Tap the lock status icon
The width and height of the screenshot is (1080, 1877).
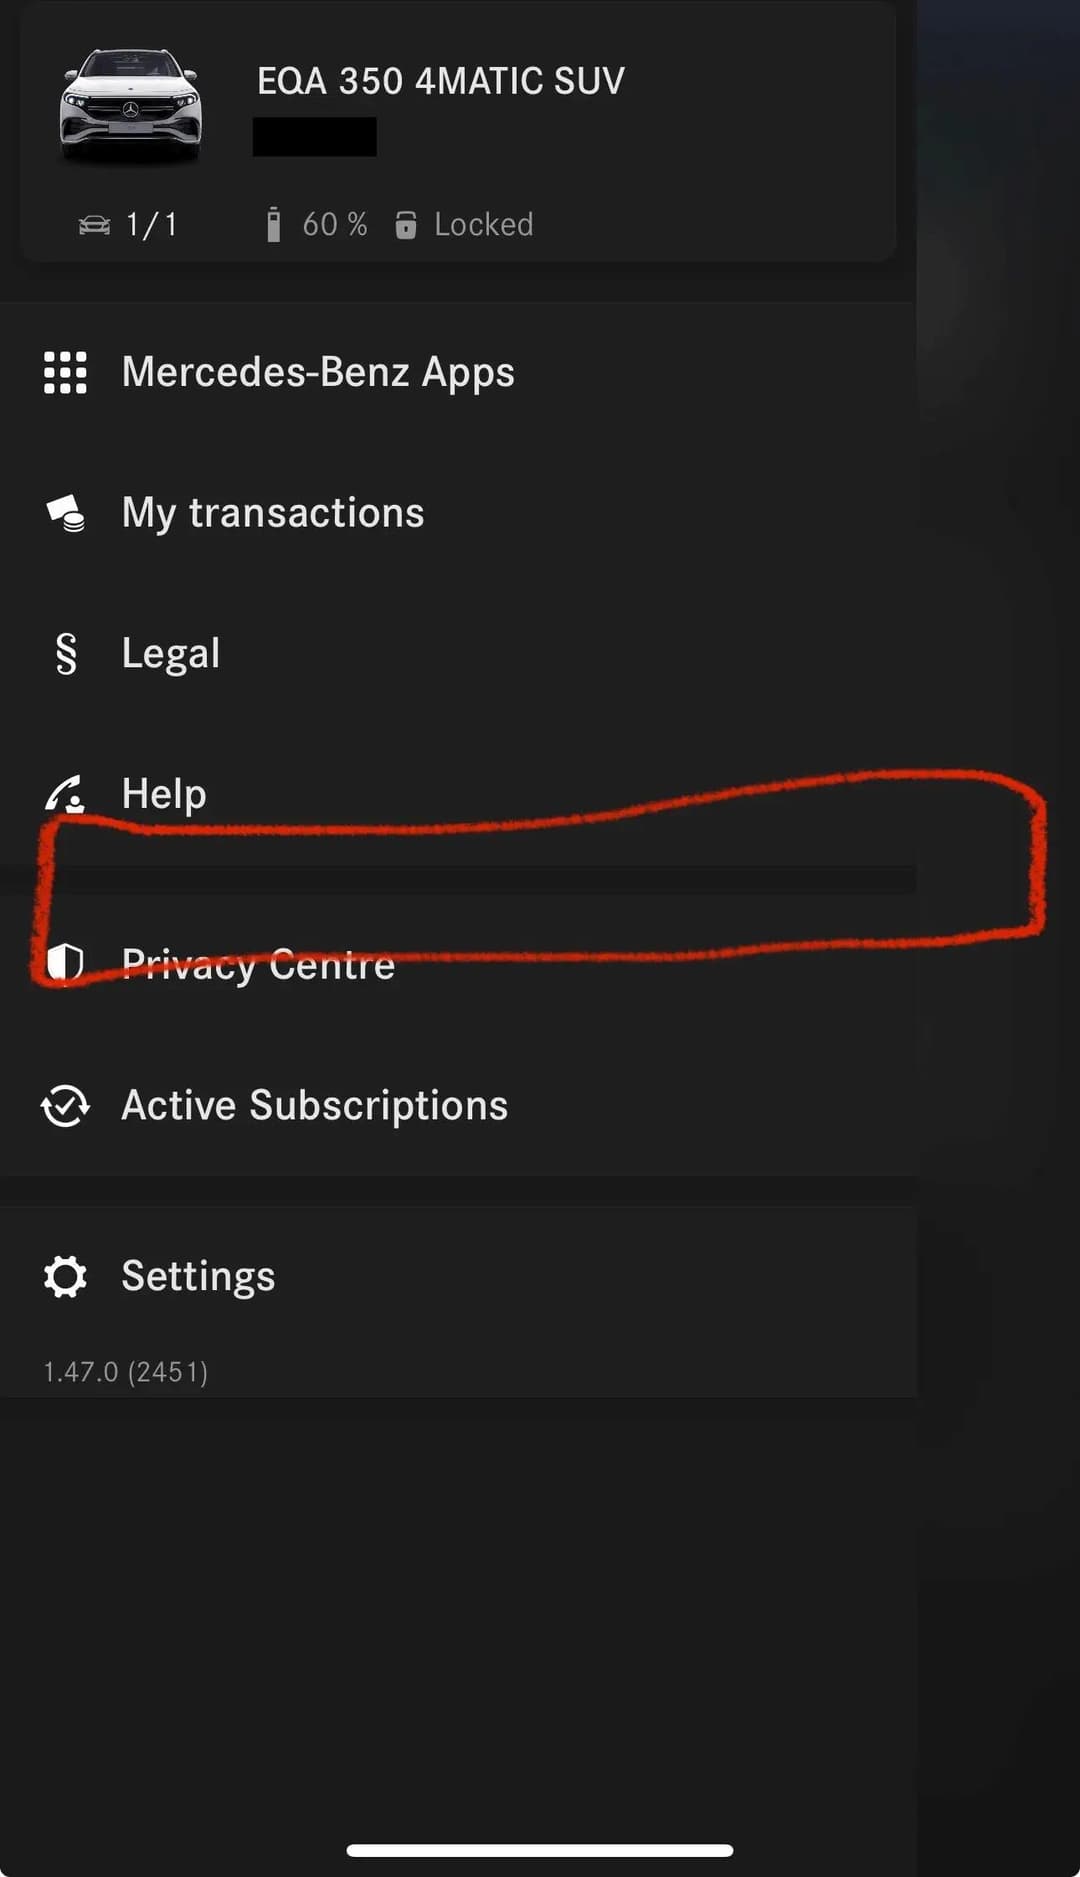coord(405,225)
